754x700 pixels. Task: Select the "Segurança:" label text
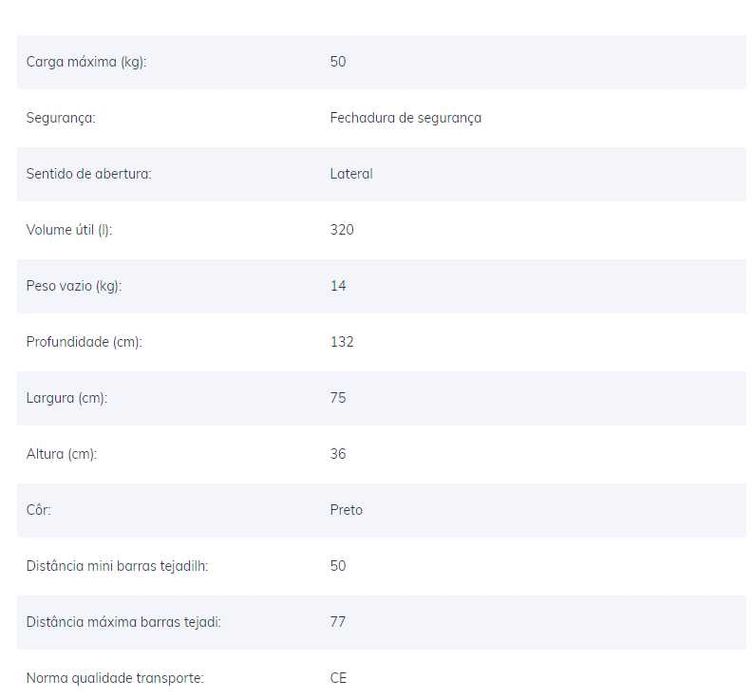pyautogui.click(x=61, y=118)
